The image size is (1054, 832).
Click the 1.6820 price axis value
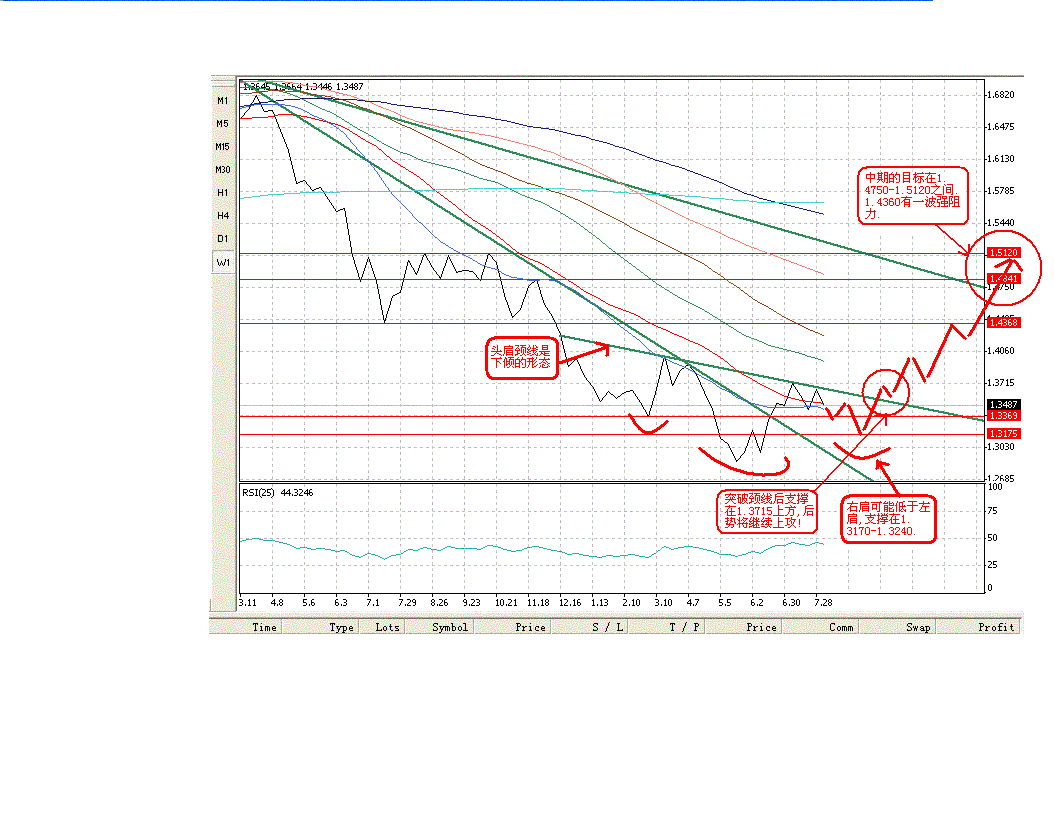pos(1000,95)
